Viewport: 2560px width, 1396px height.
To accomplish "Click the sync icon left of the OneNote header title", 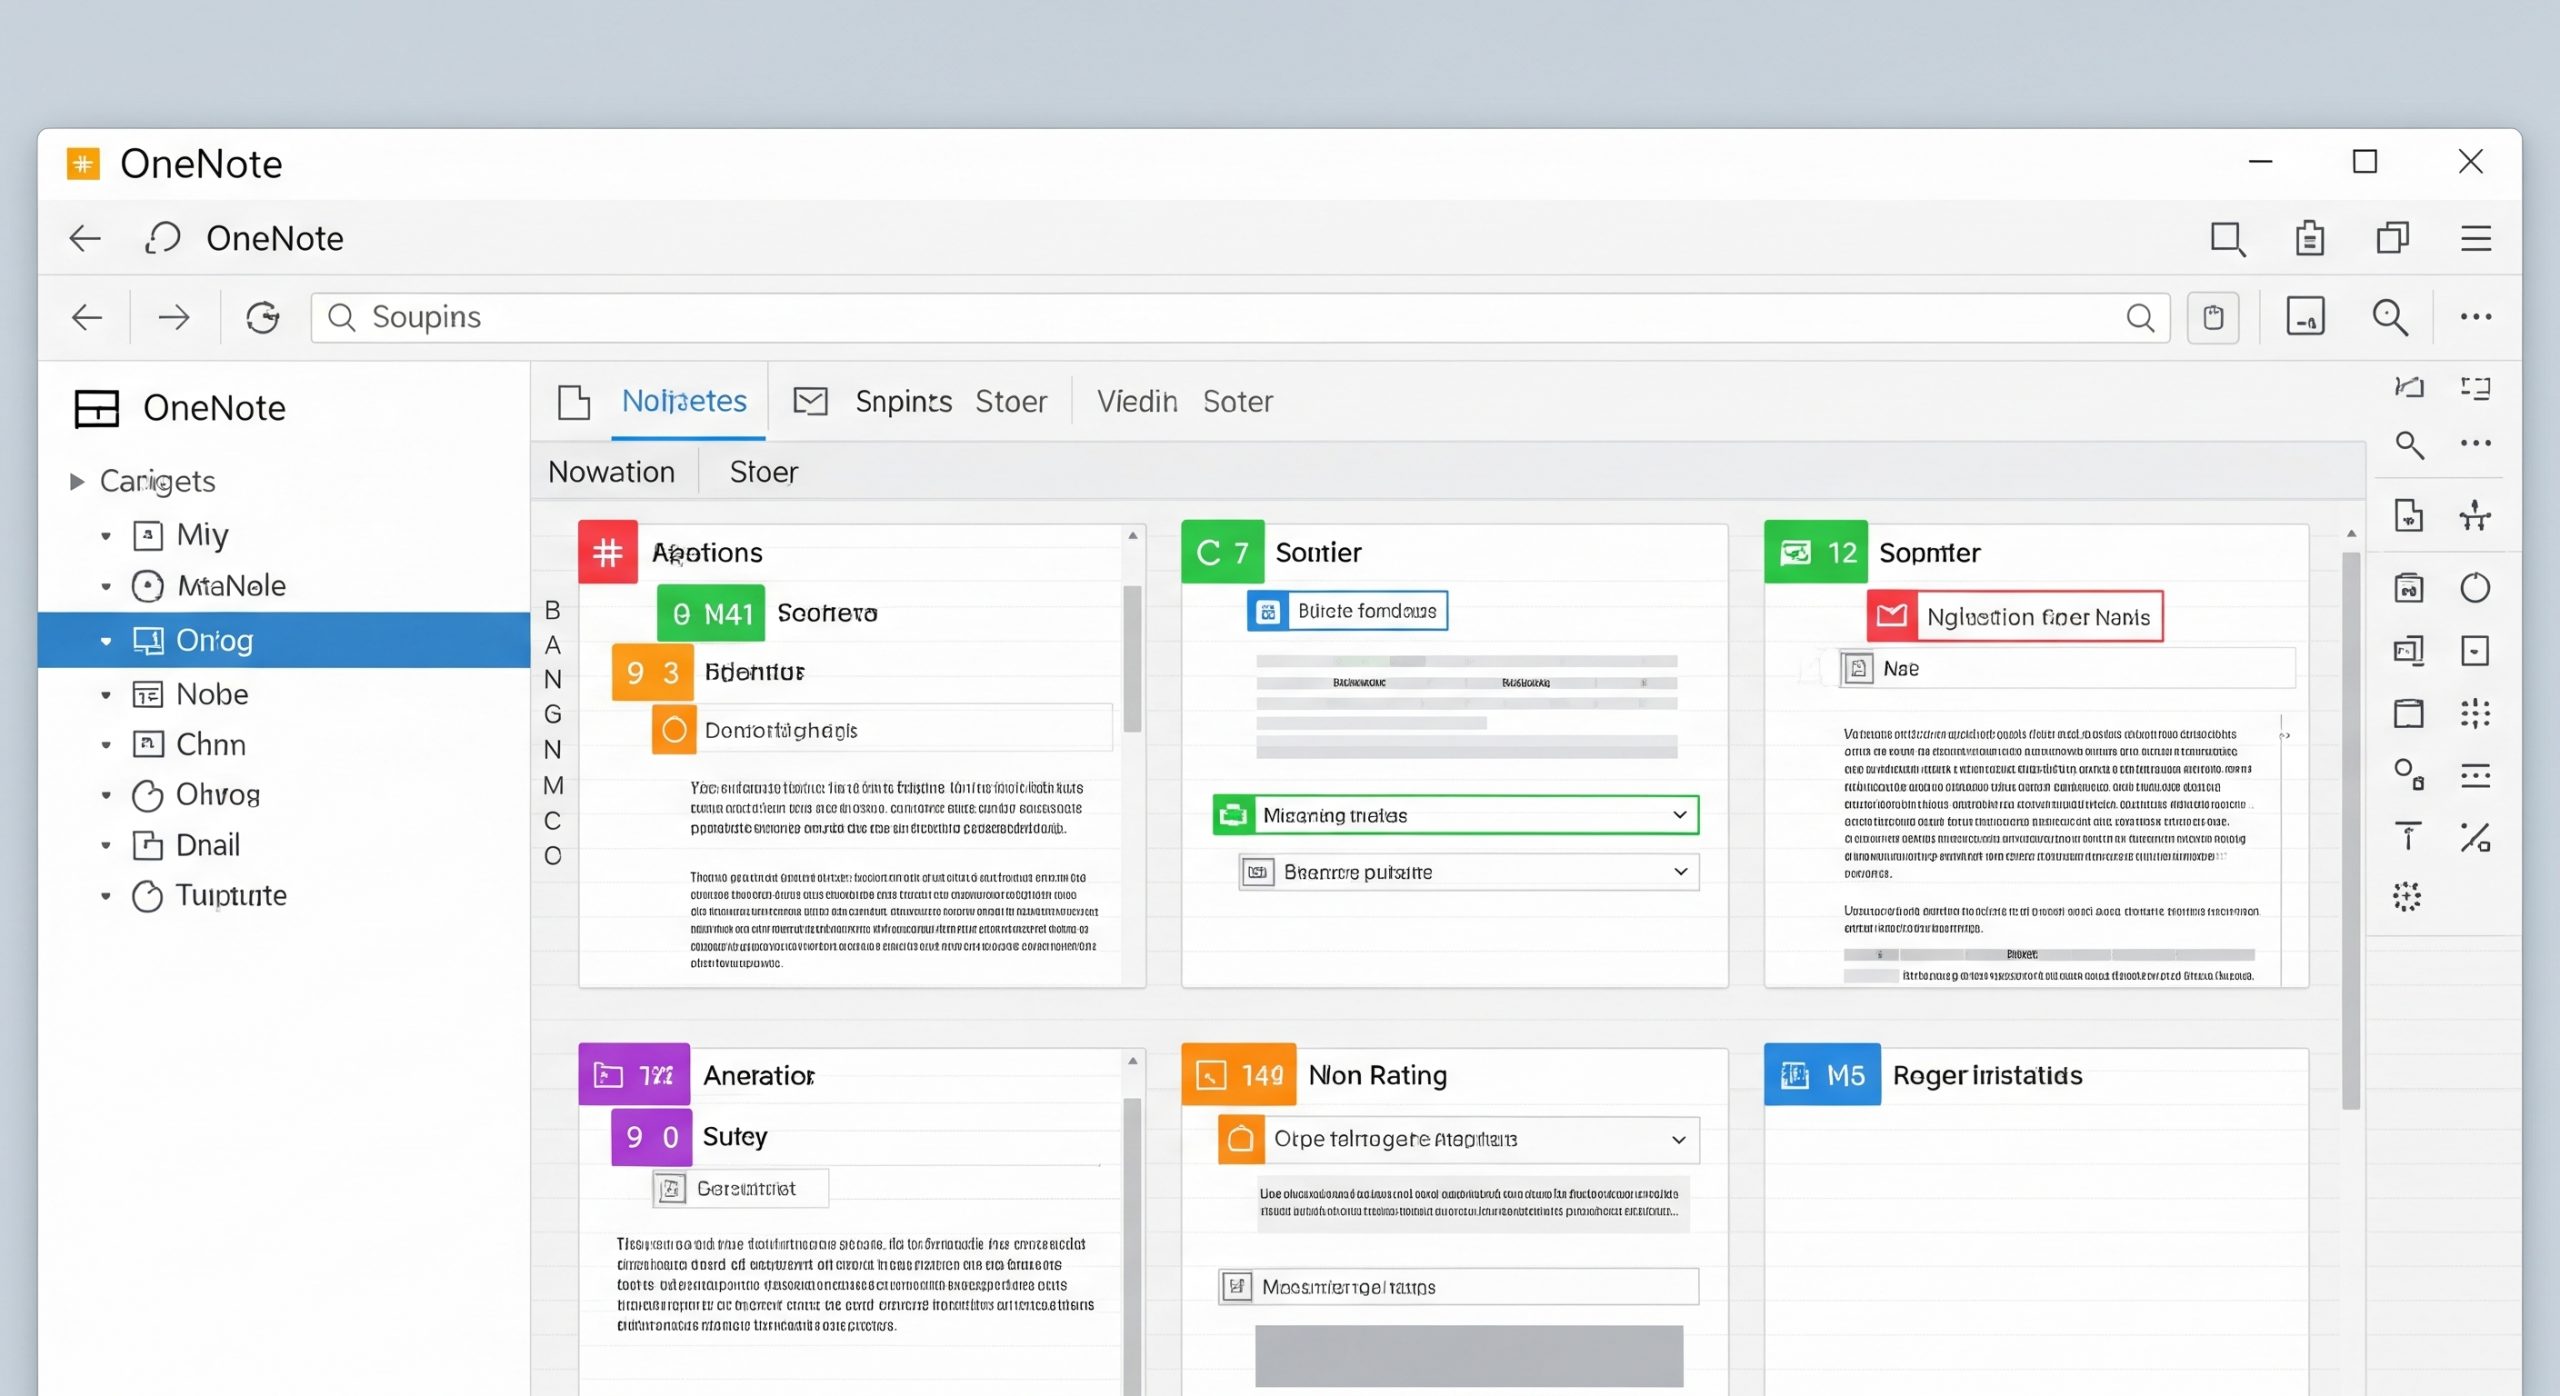I will click(163, 238).
